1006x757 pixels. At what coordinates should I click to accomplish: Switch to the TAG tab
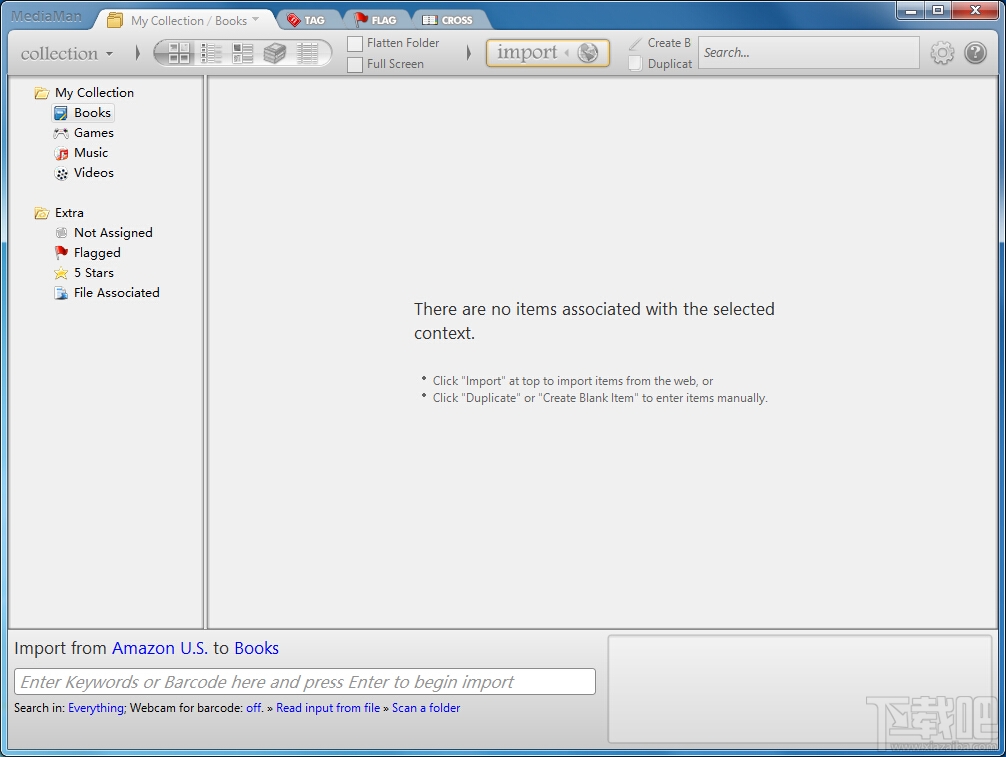click(x=306, y=20)
